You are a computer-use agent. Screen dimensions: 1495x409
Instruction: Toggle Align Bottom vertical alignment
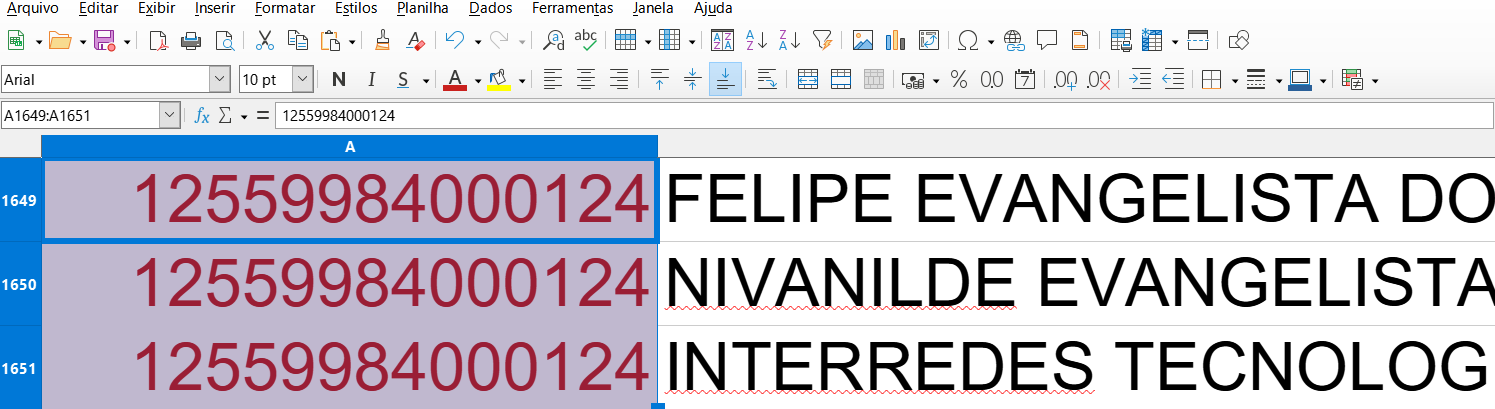pyautogui.click(x=726, y=80)
